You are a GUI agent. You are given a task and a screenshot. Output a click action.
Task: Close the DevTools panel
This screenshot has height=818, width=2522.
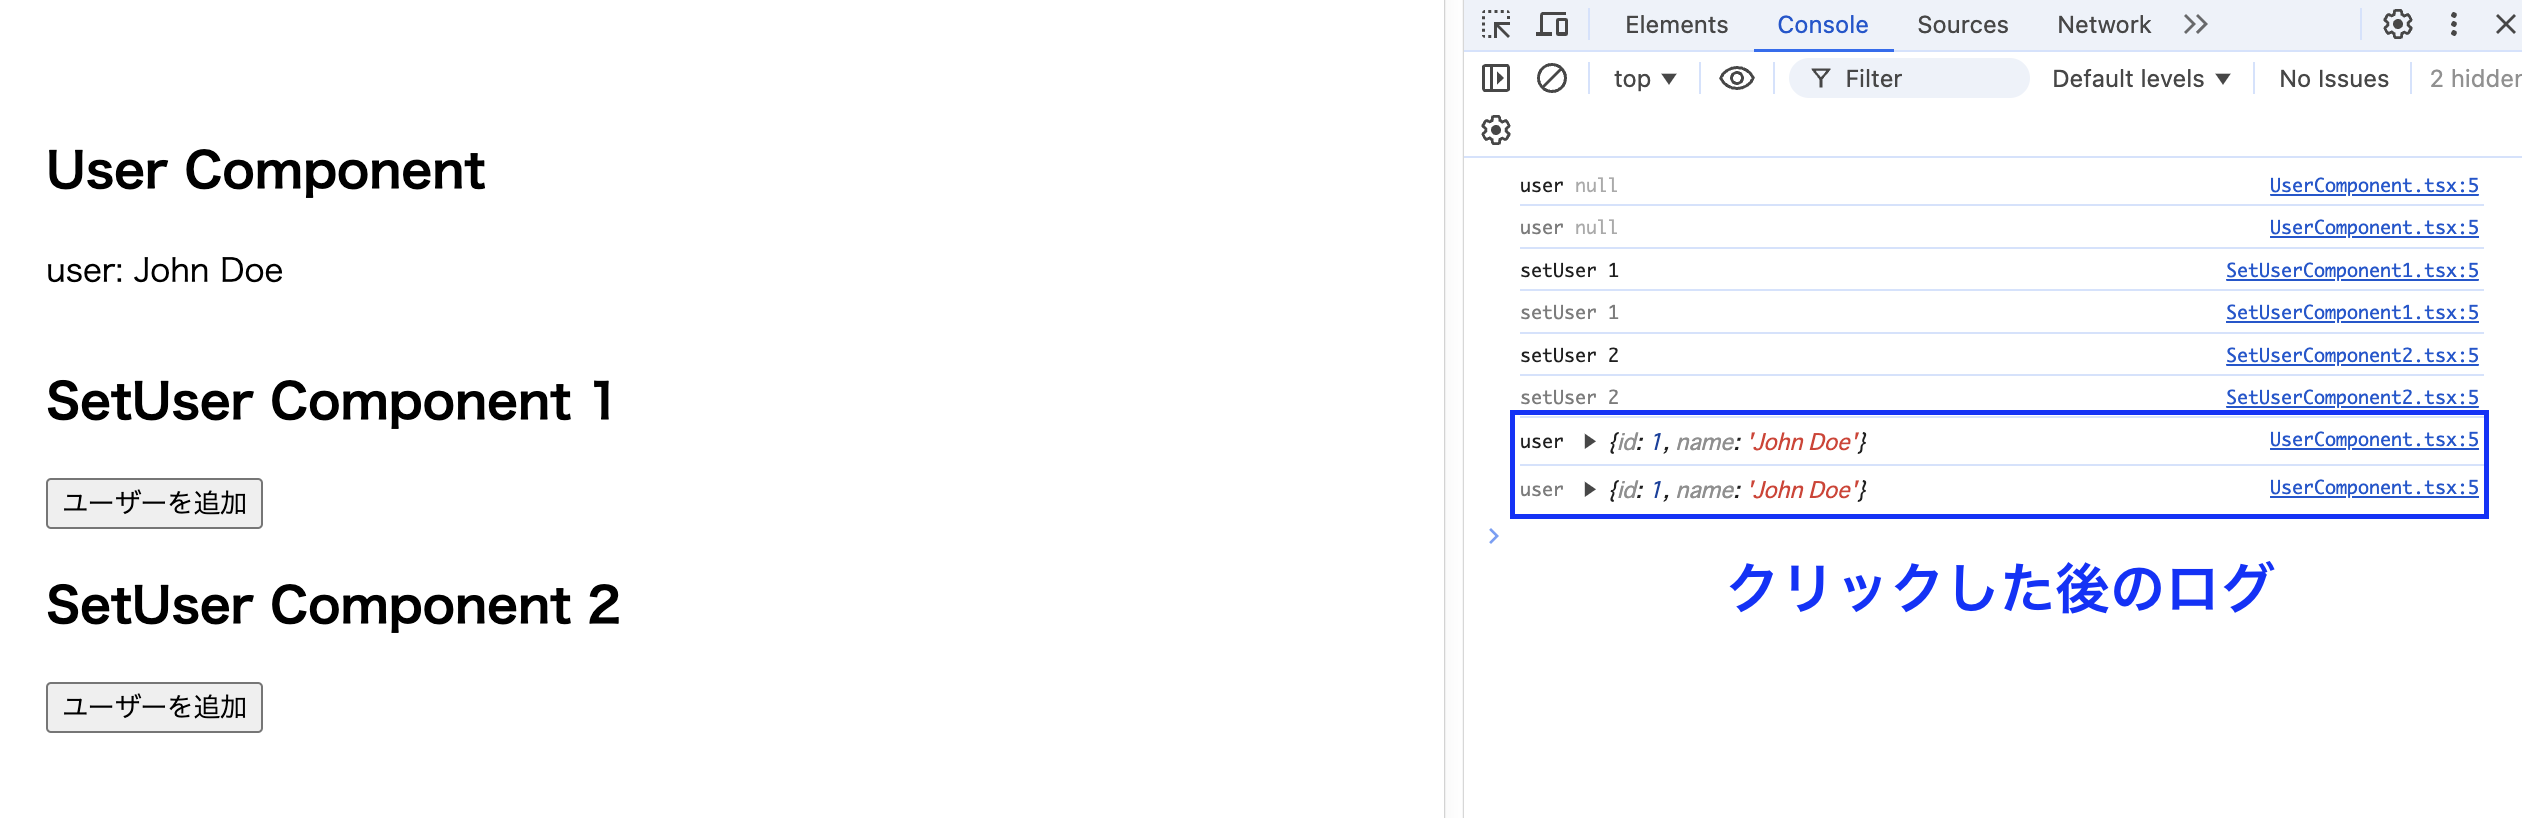click(x=2506, y=25)
